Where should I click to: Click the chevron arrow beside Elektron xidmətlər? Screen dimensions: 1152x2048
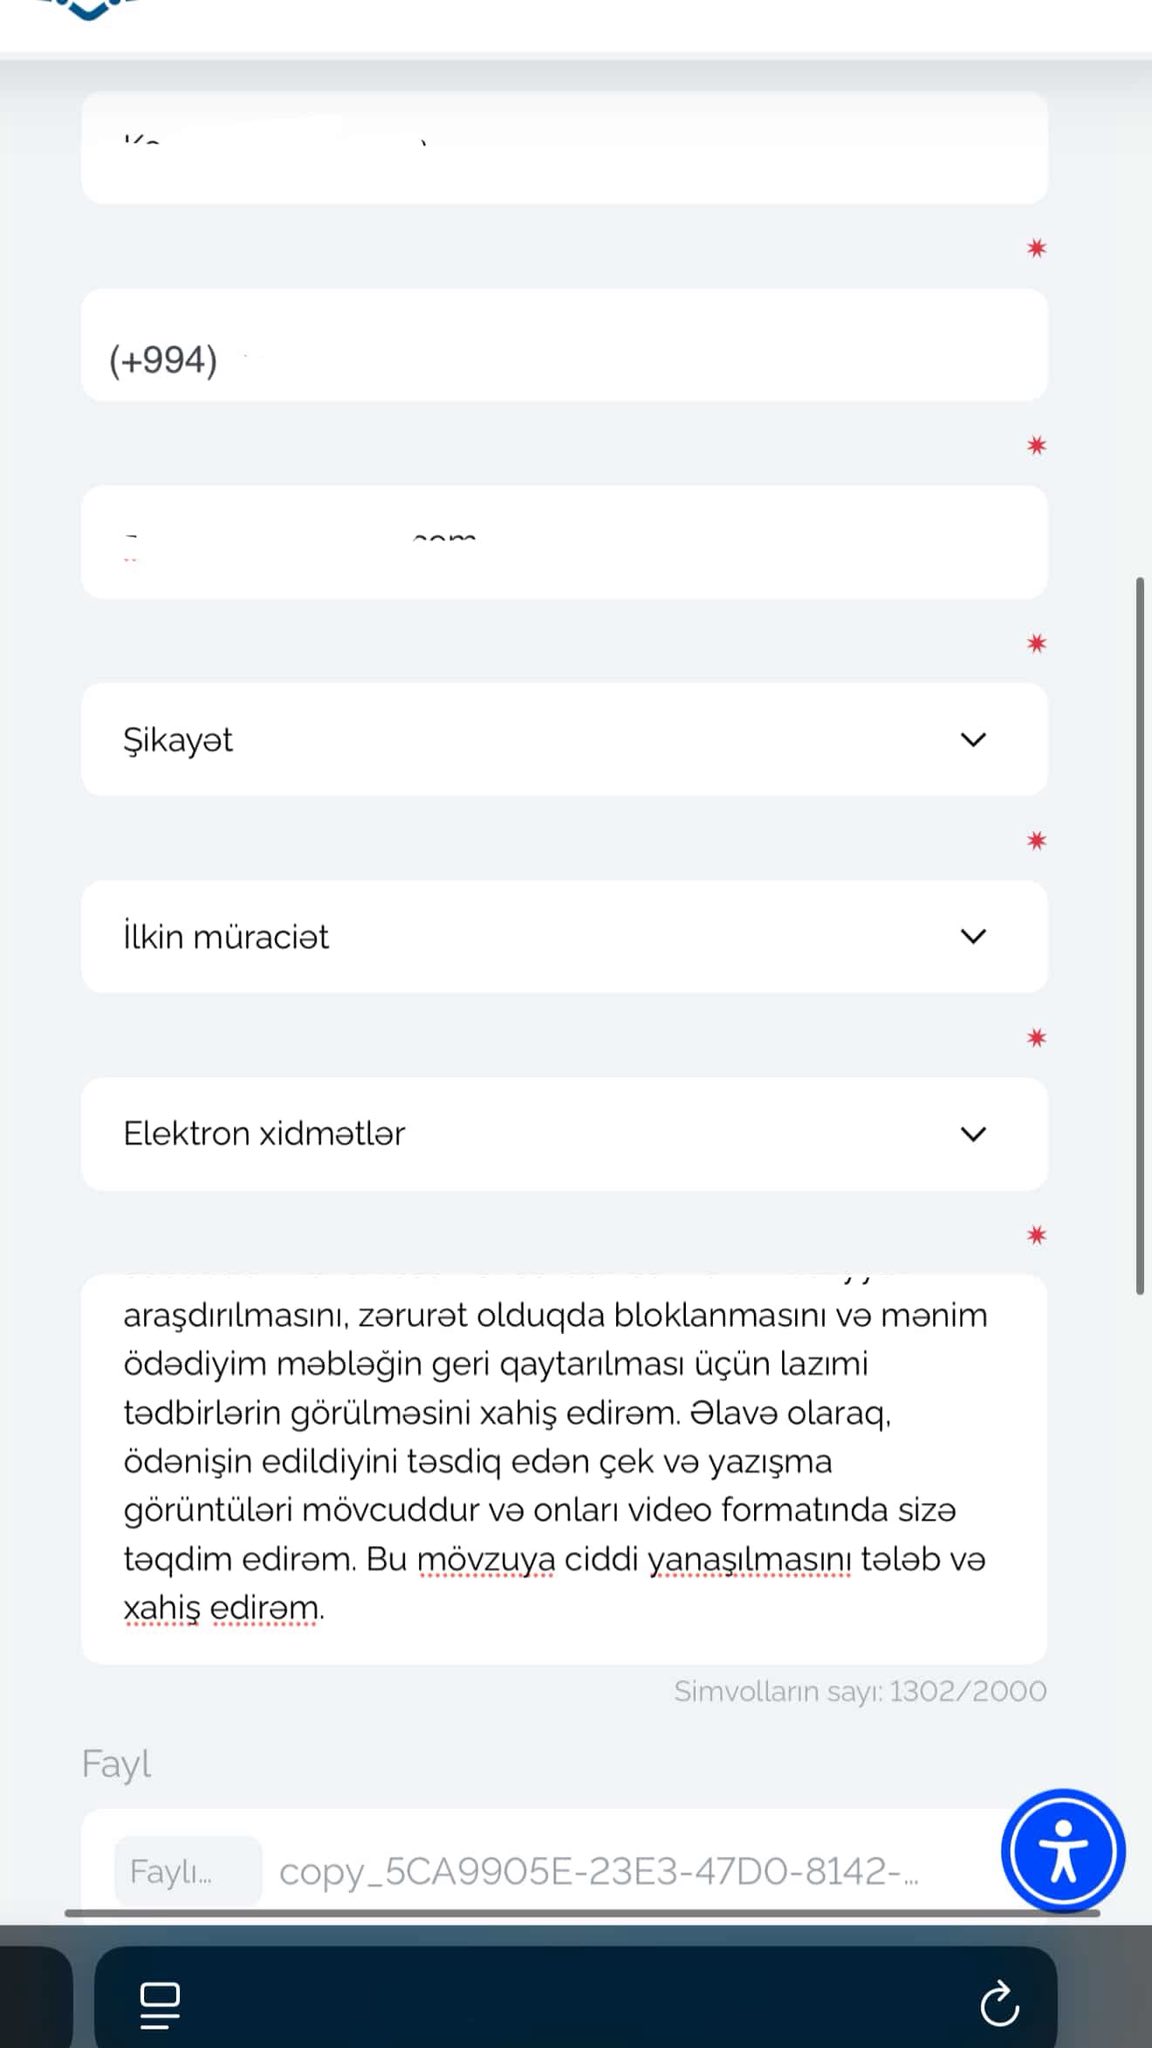(973, 1134)
